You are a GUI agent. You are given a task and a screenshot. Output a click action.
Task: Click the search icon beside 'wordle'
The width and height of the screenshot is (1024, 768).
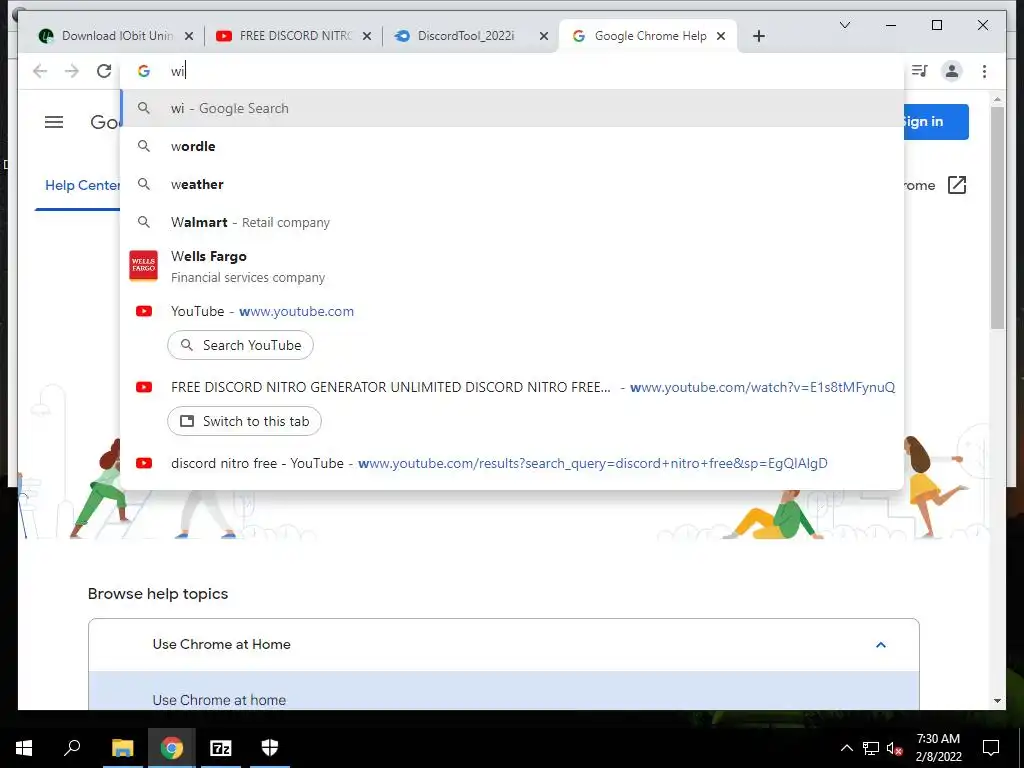[144, 146]
